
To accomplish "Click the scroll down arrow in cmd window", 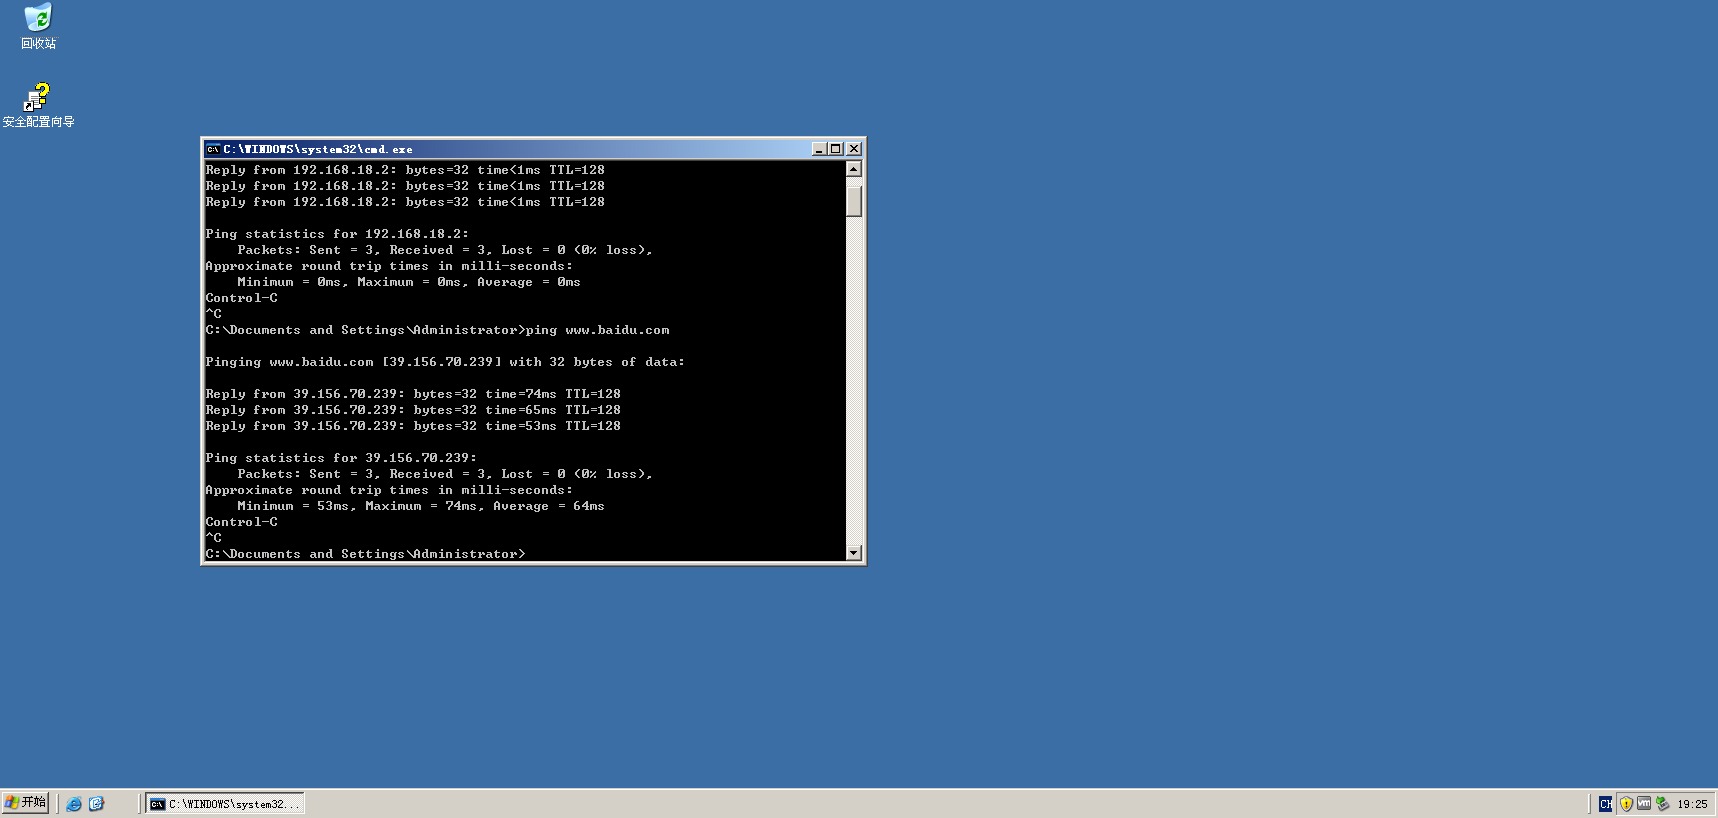I will pyautogui.click(x=853, y=553).
